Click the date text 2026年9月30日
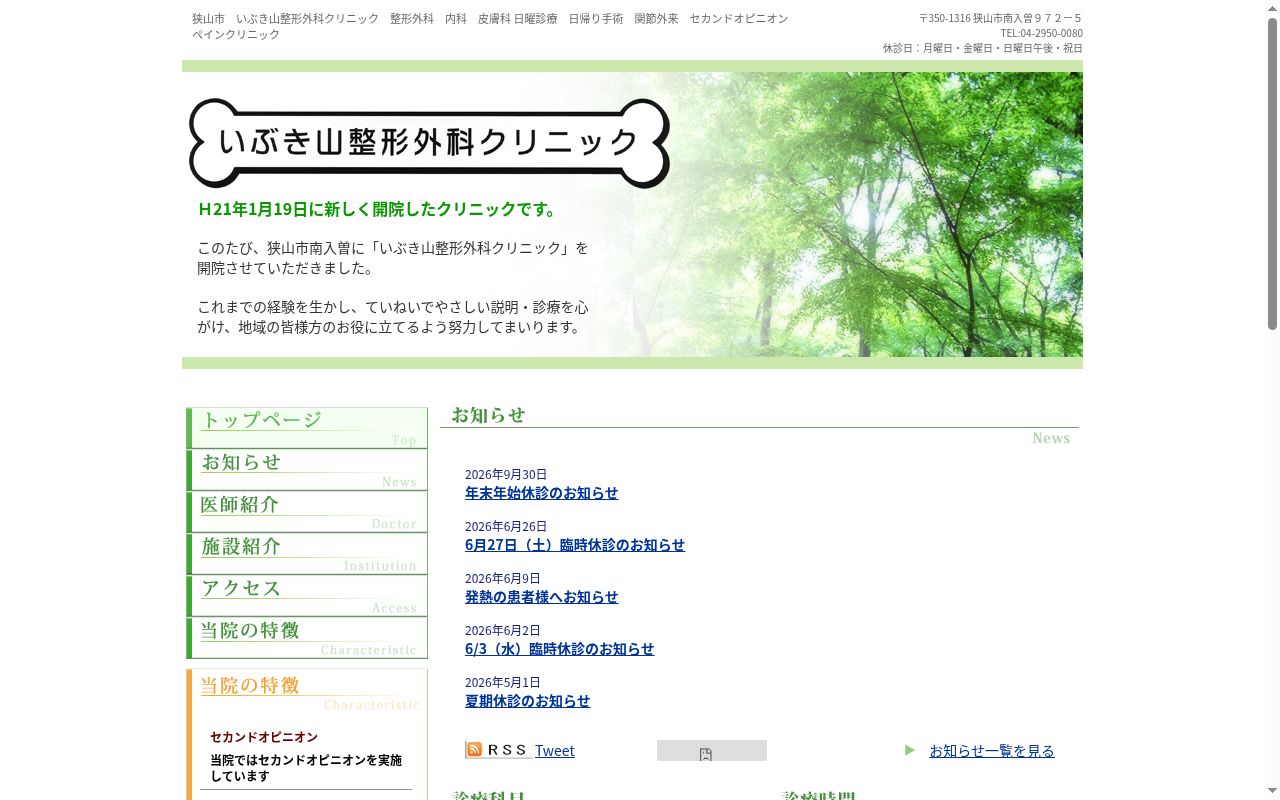 pyautogui.click(x=506, y=475)
